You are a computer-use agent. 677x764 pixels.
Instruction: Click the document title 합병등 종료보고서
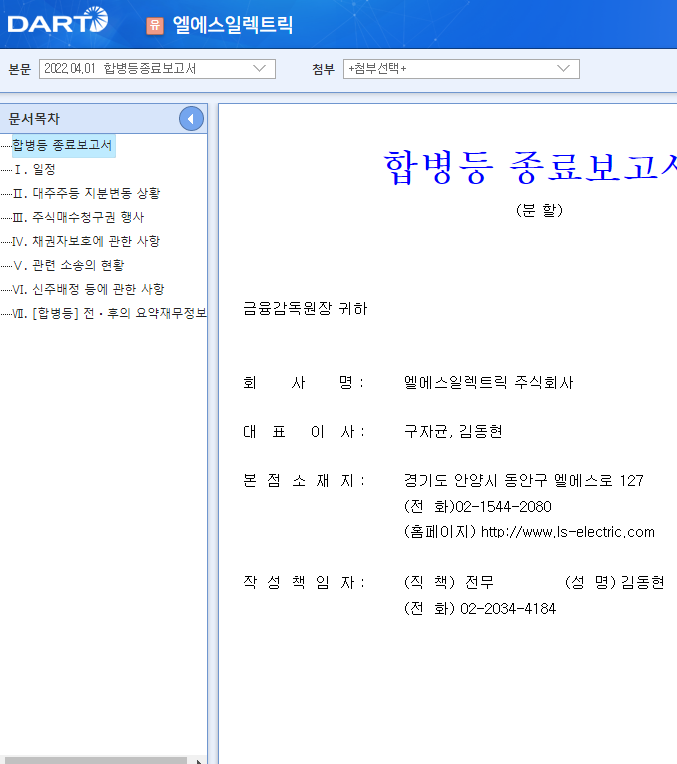pos(530,167)
